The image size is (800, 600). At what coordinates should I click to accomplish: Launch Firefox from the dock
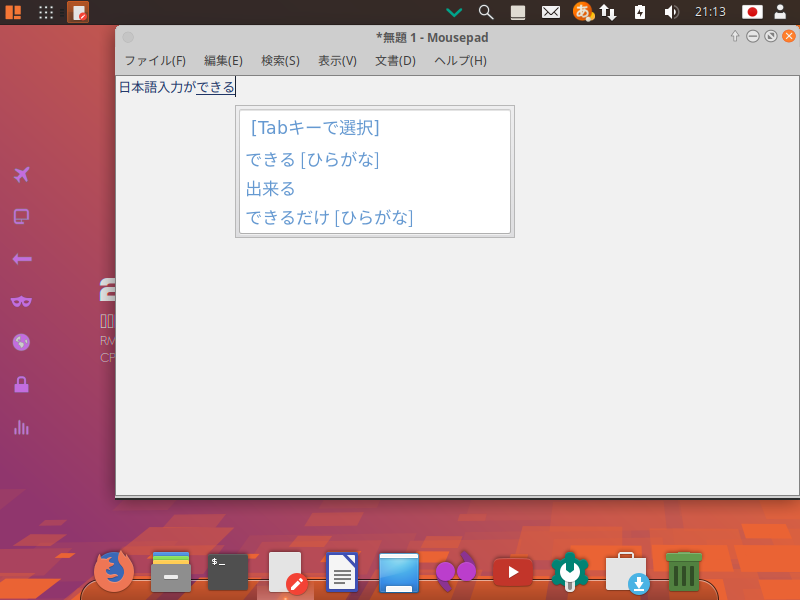click(x=113, y=572)
